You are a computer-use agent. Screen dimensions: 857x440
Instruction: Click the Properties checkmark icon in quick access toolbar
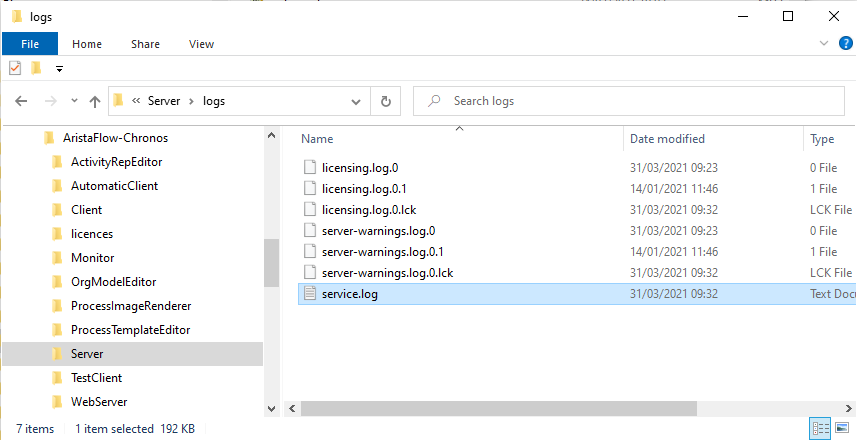pyautogui.click(x=15, y=68)
